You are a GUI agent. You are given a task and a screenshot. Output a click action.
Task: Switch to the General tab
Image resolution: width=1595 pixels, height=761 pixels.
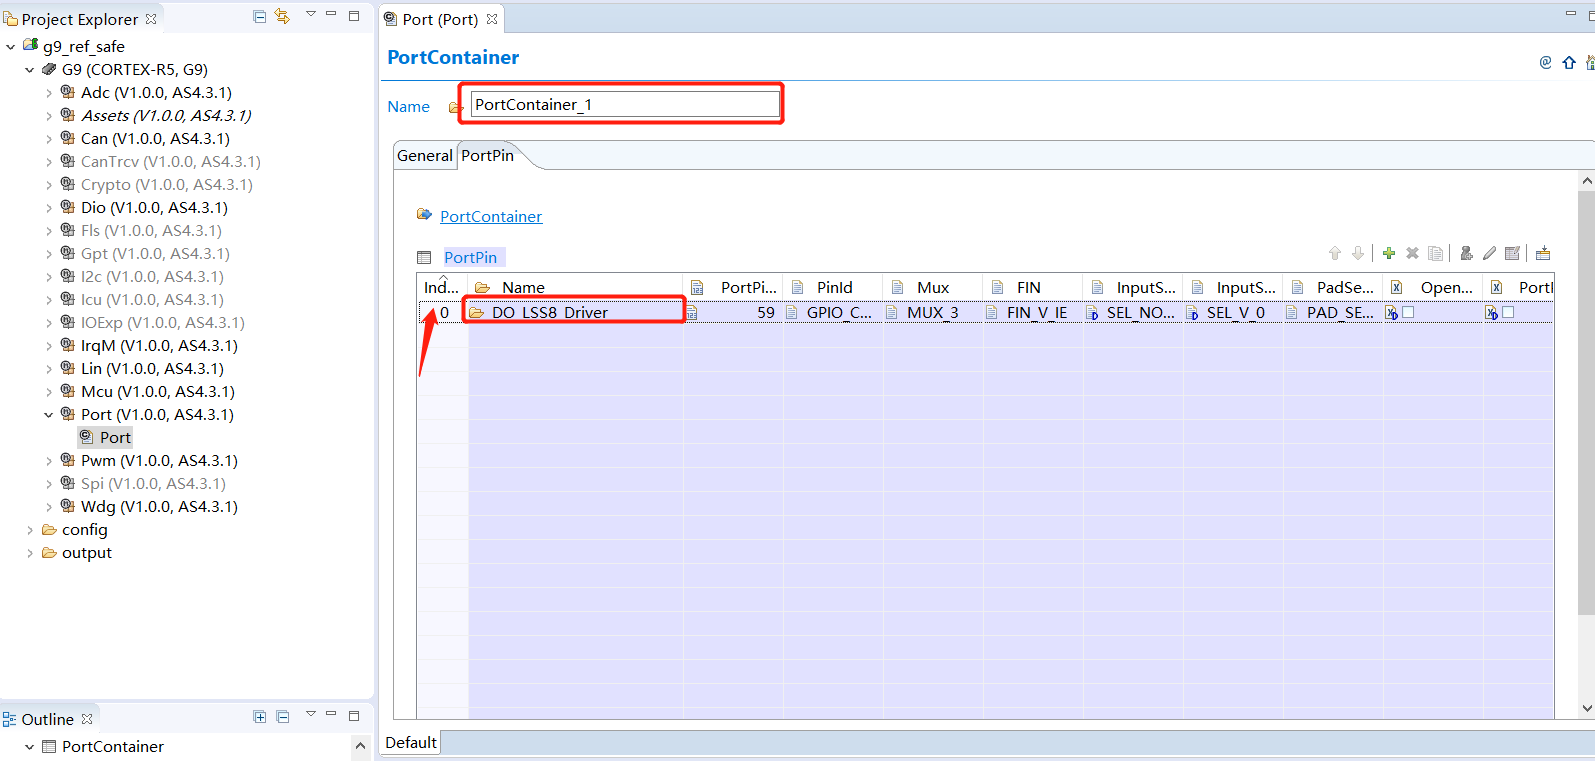tap(425, 155)
